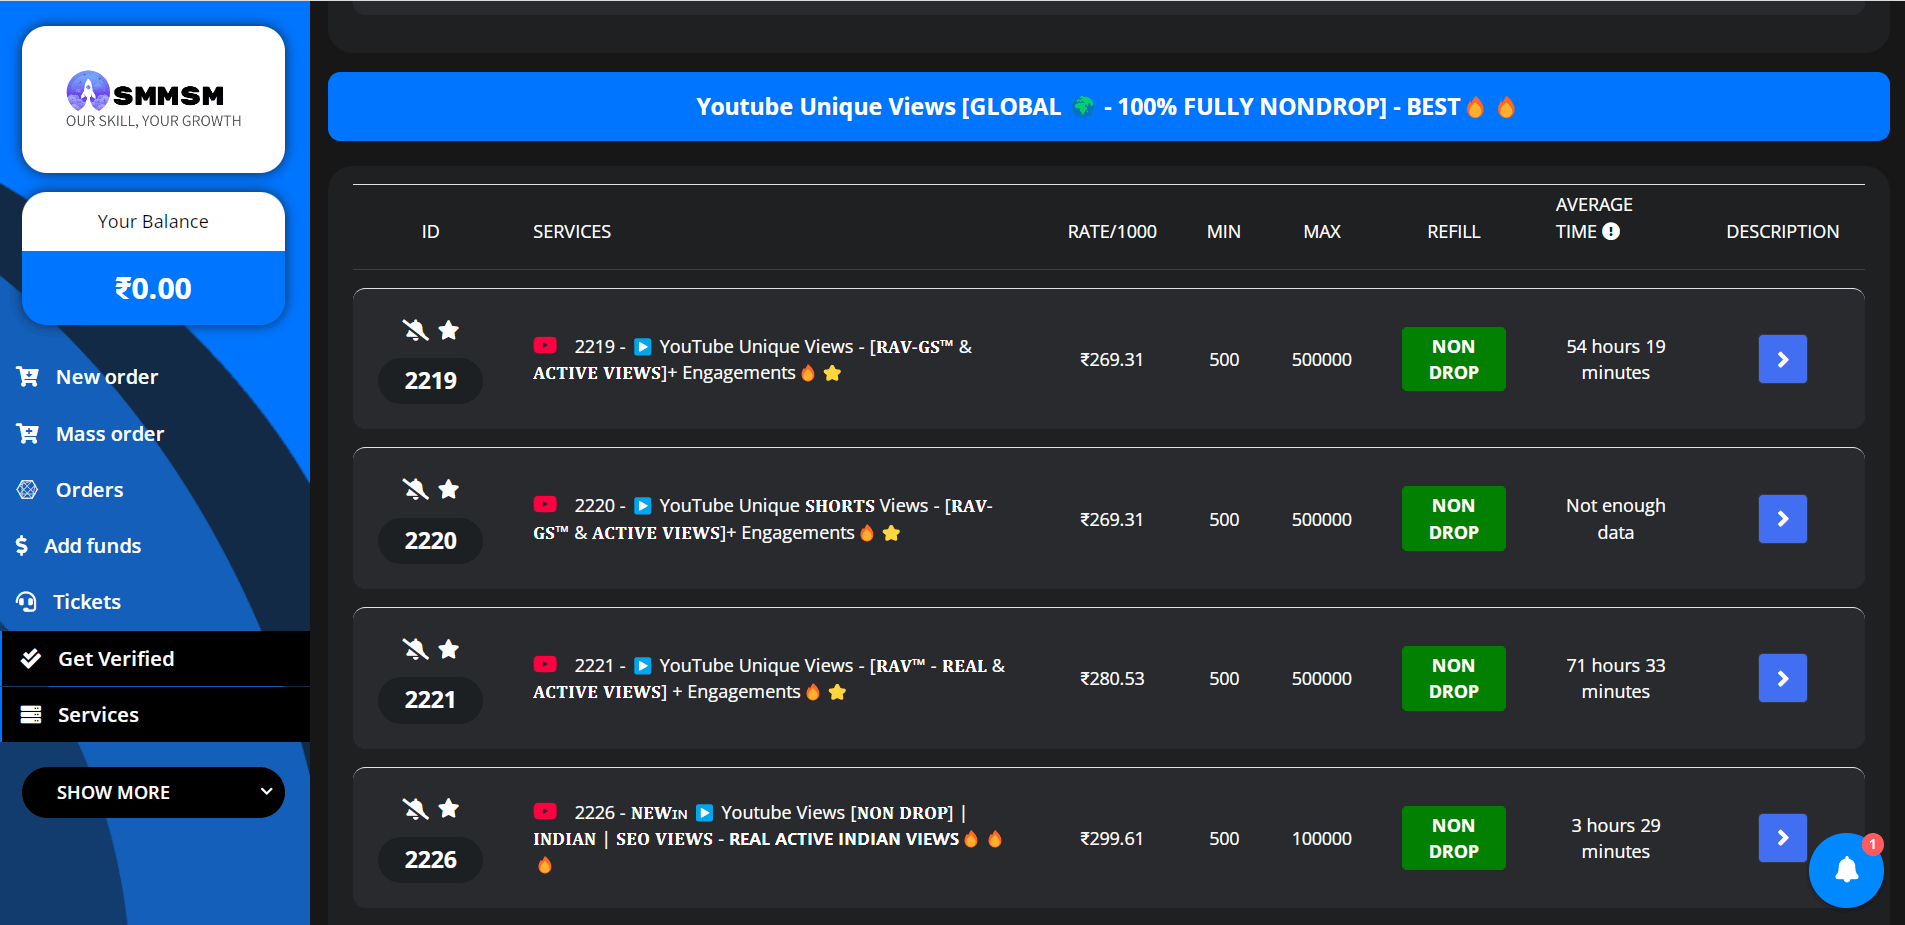Image resolution: width=1905 pixels, height=925 pixels.
Task: Expand description arrow for service 2219
Action: point(1782,359)
